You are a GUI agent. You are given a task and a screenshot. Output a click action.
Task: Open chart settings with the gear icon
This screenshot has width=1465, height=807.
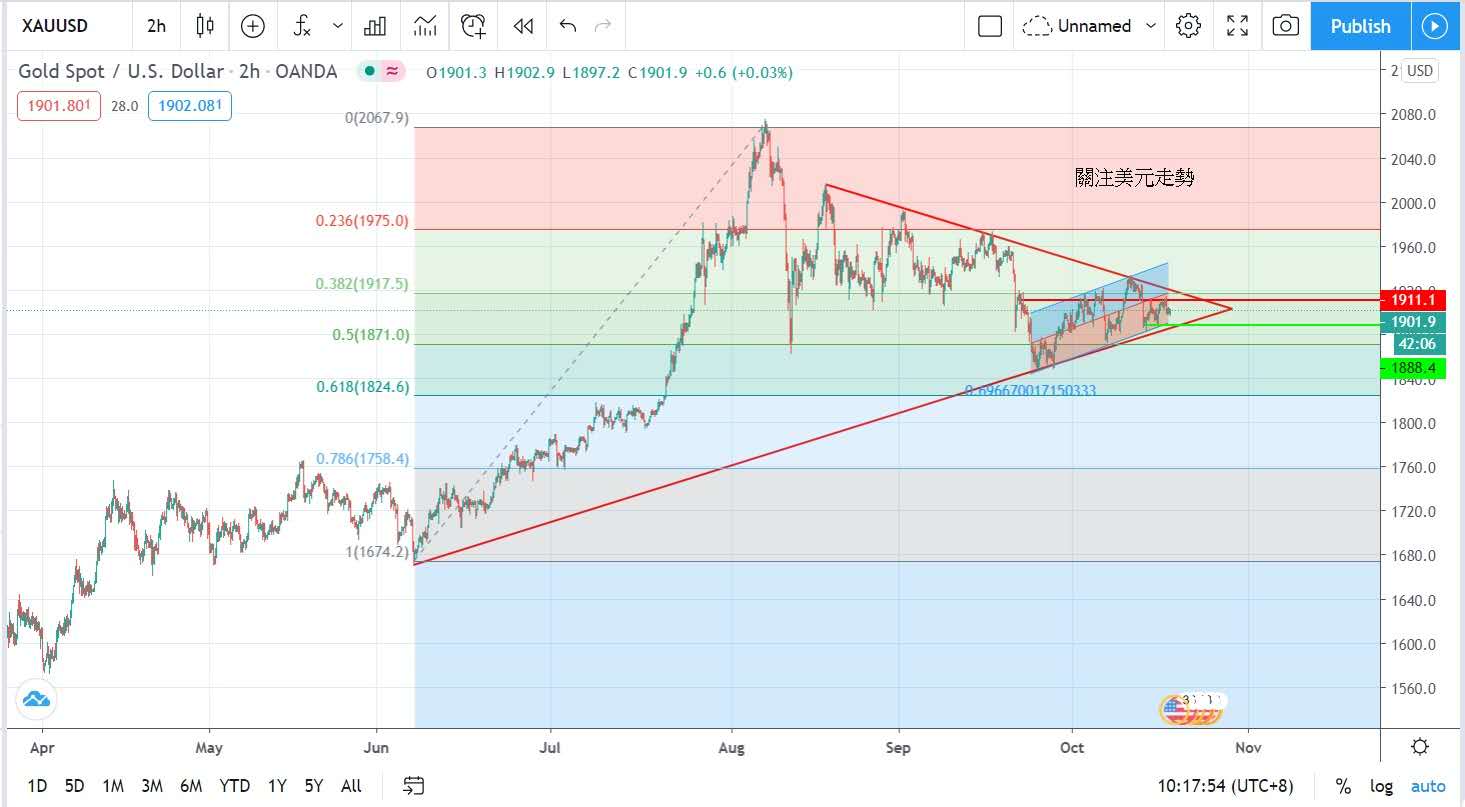(1188, 26)
